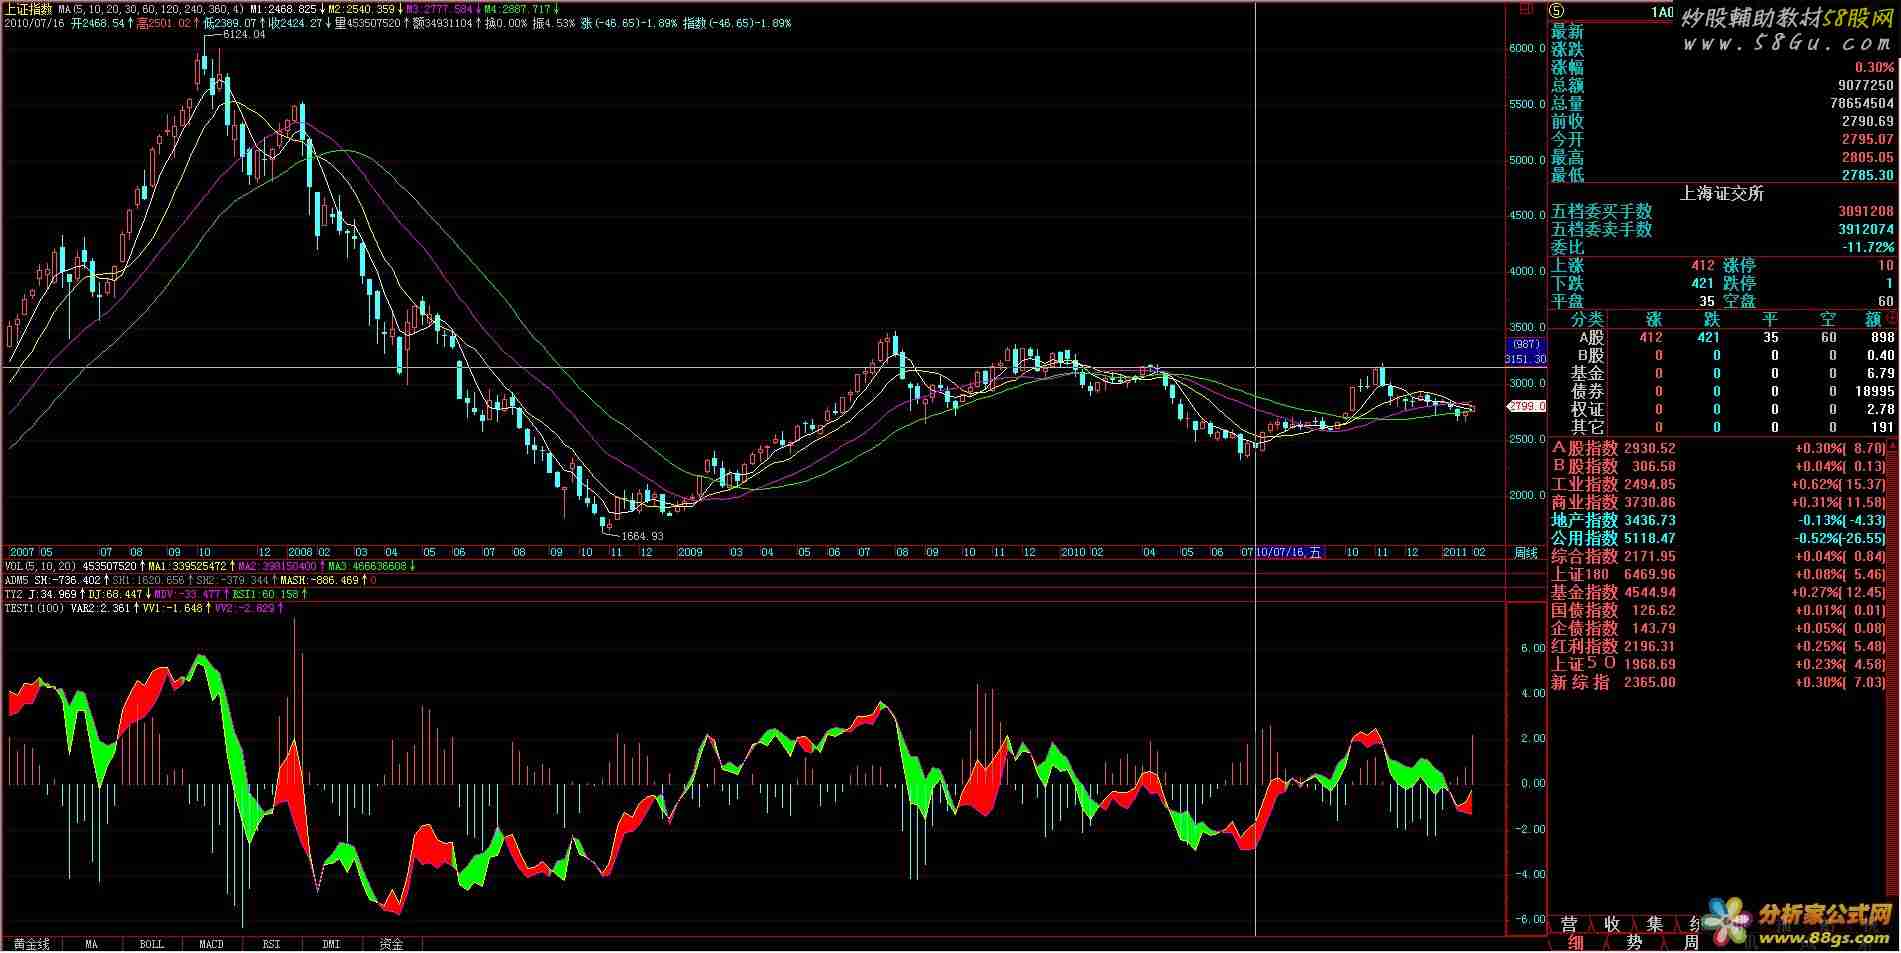Click the 1664.93 low price label
Image resolution: width=1901 pixels, height=953 pixels.
pos(642,536)
